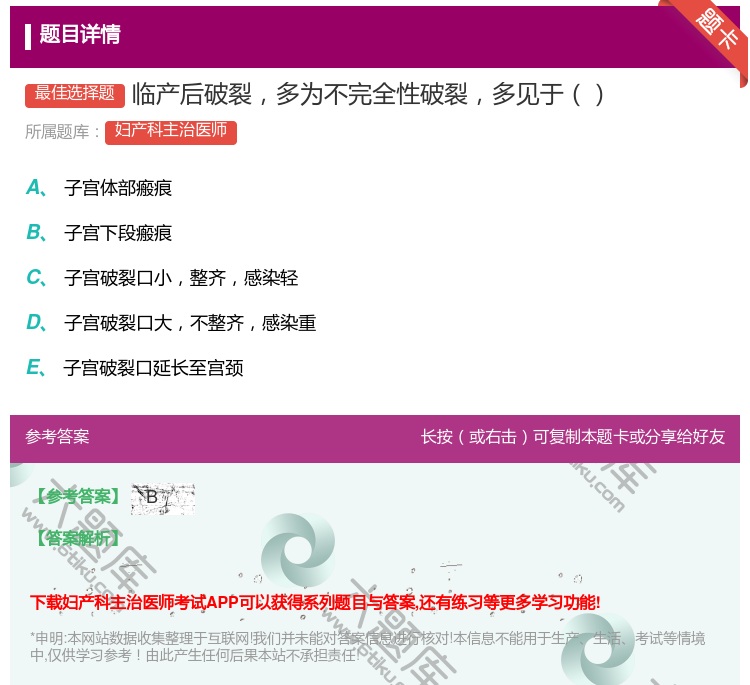Click the letter B option marker
This screenshot has height=685, width=750.
(36, 232)
